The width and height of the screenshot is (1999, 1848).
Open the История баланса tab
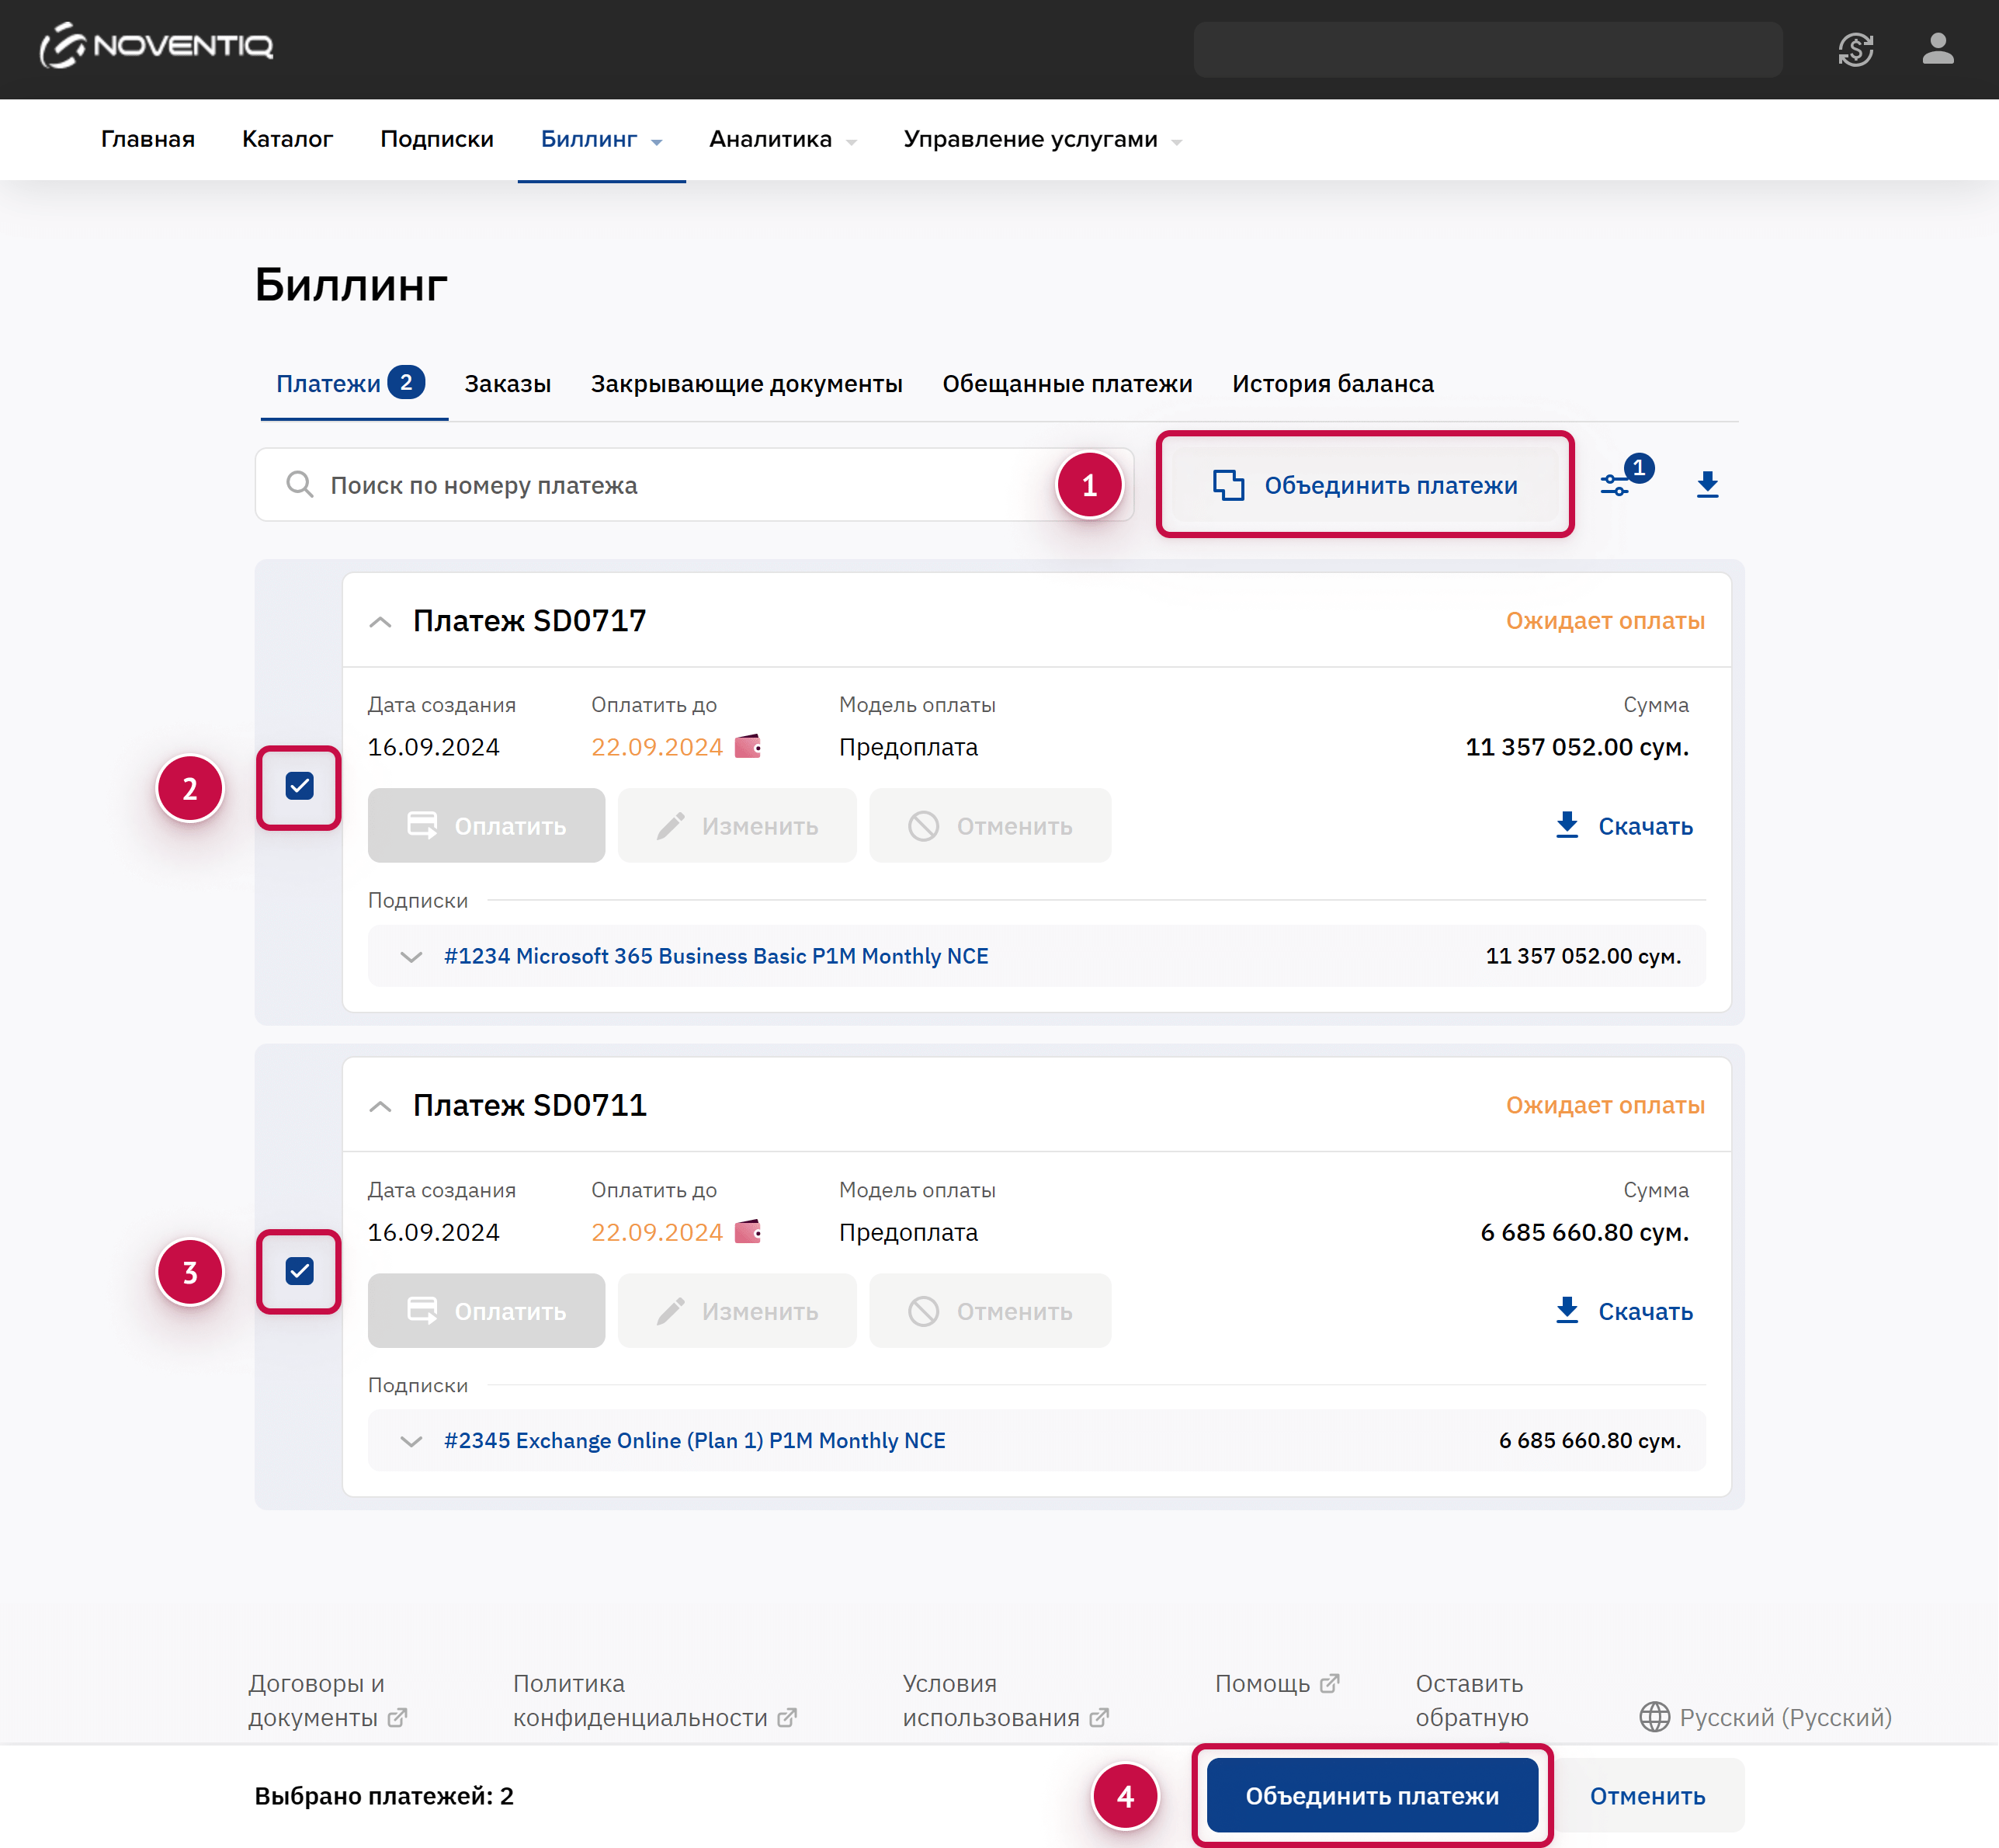1332,383
